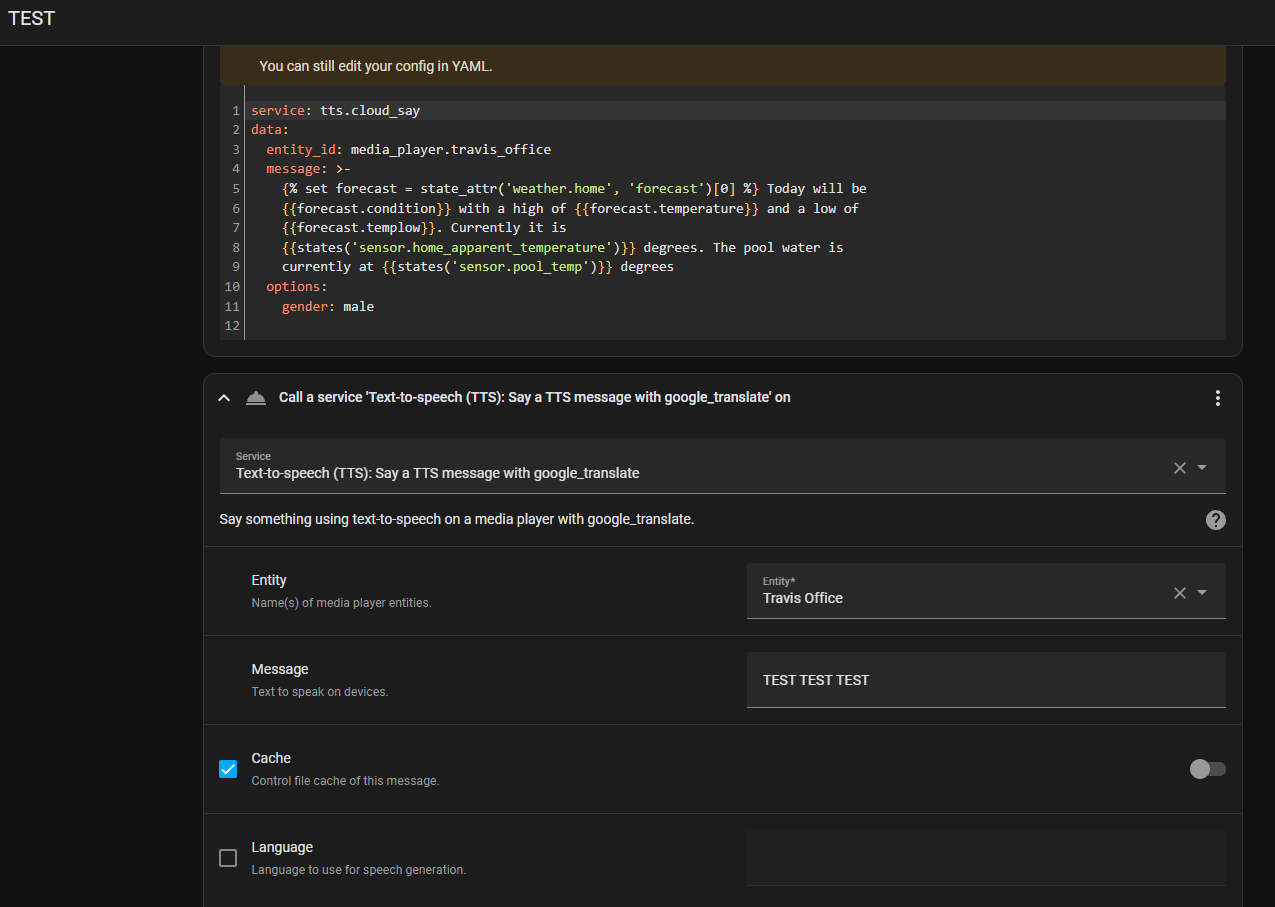
Task: Click the empty Language input field
Action: (x=985, y=857)
